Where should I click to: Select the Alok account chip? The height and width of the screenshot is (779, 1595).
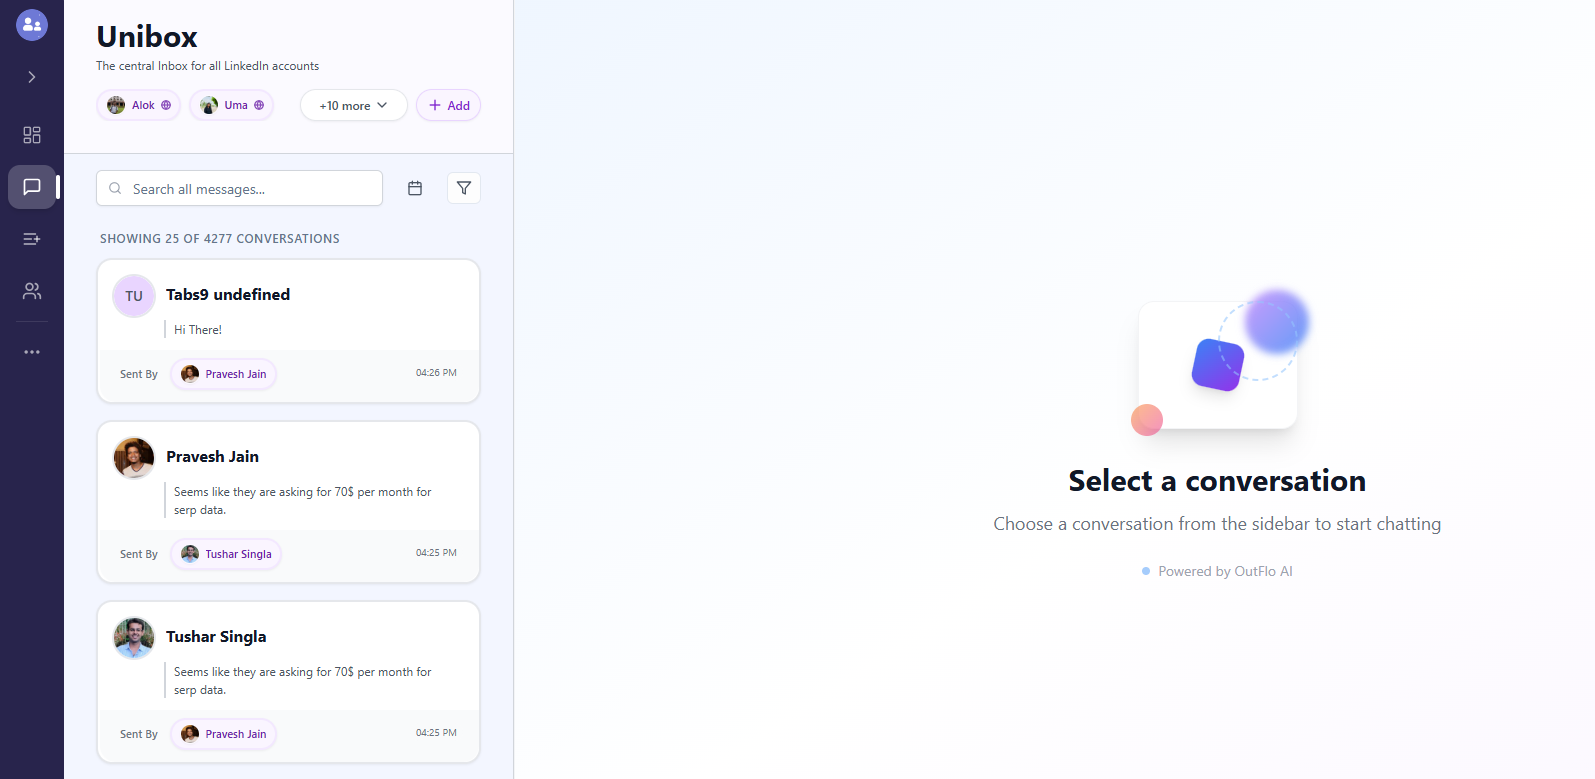pyautogui.click(x=139, y=105)
